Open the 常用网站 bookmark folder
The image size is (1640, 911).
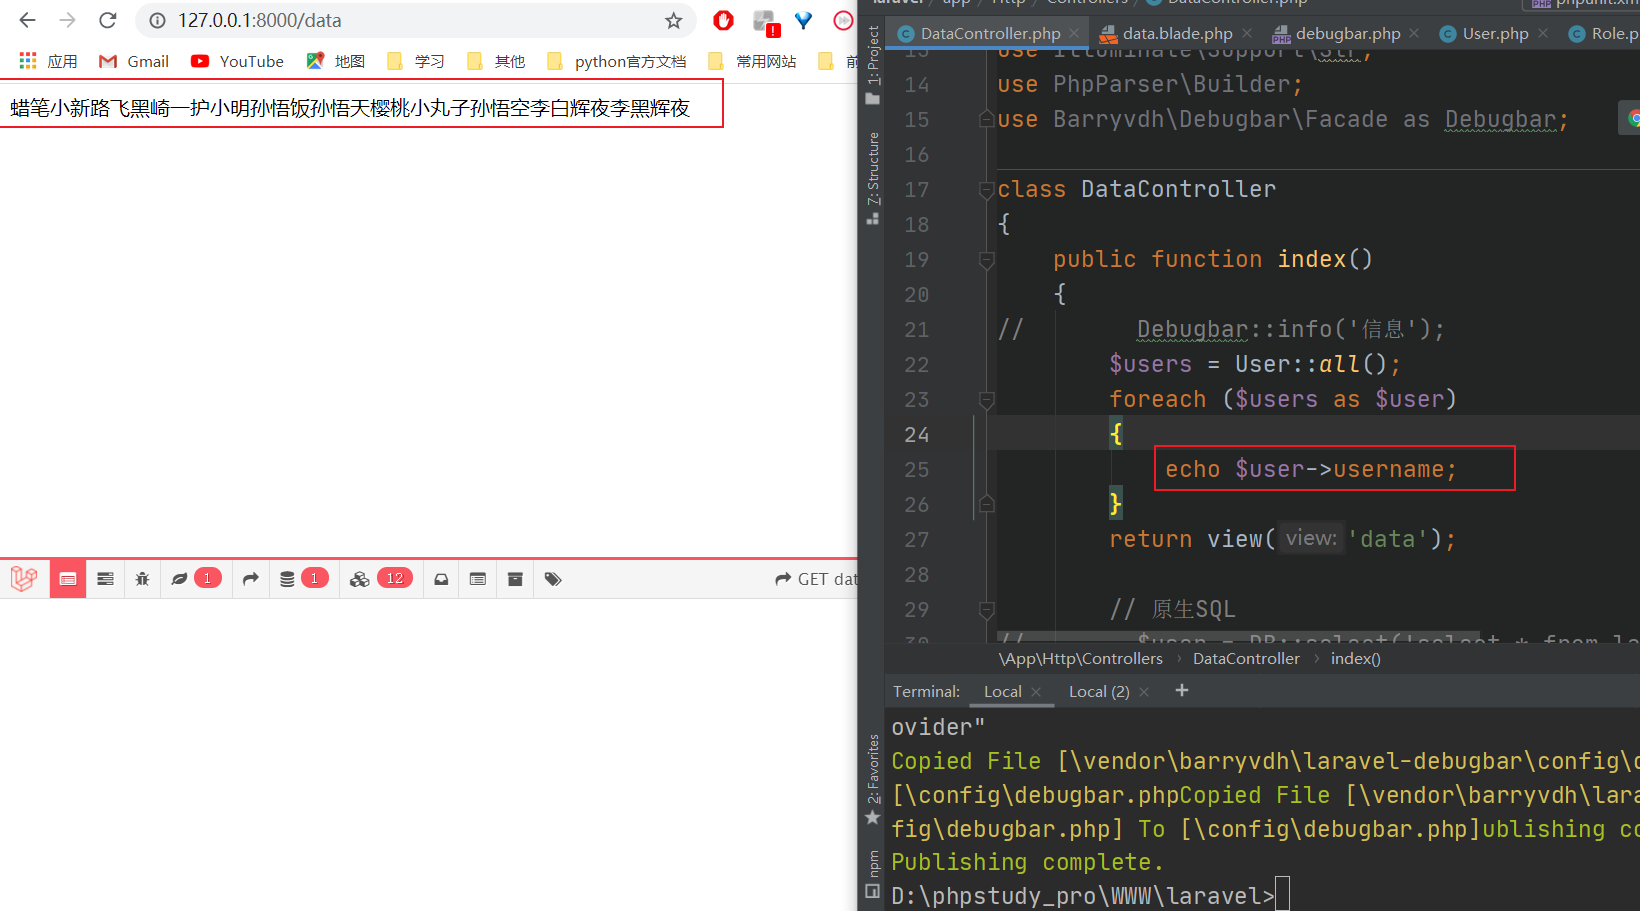tap(752, 61)
